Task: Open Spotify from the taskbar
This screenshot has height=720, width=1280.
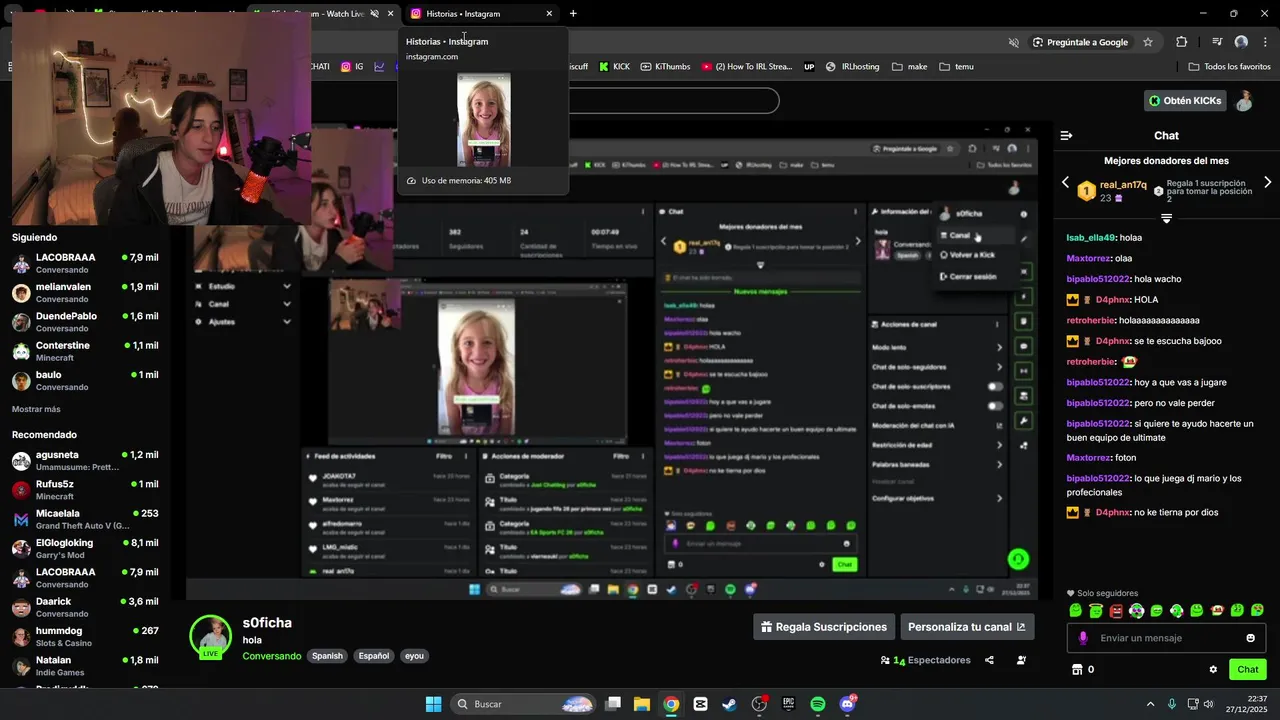Action: click(x=818, y=704)
